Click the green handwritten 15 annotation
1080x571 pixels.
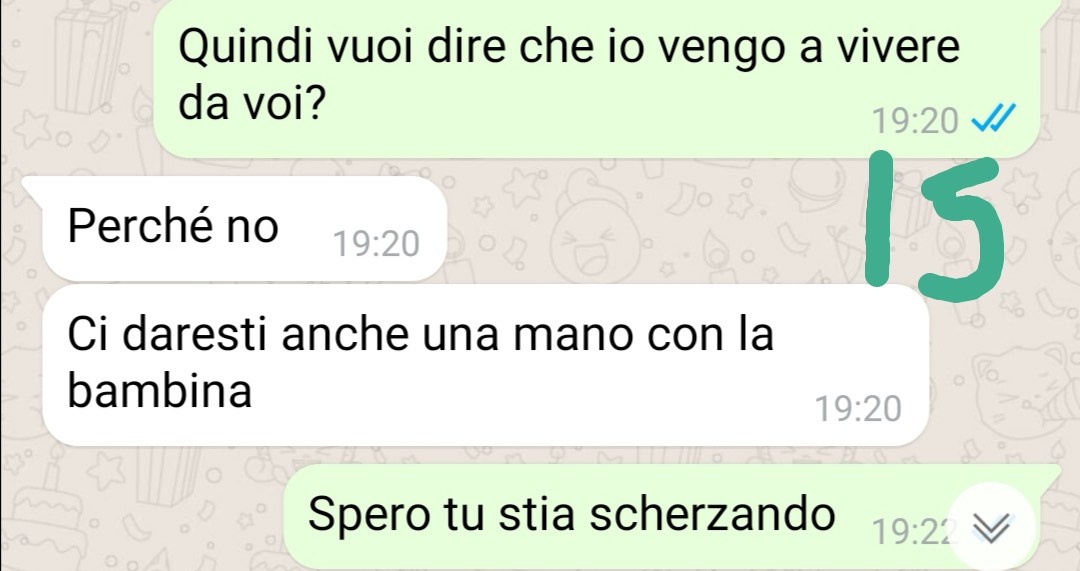pyautogui.click(x=933, y=226)
